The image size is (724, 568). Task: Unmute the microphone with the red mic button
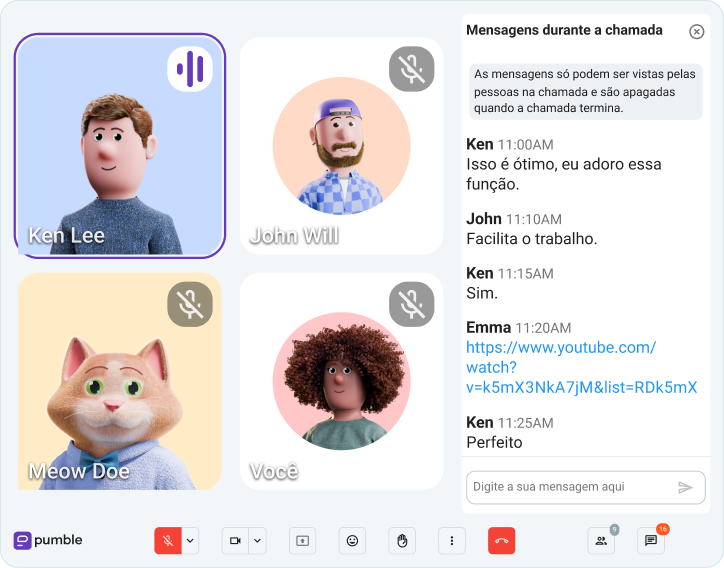pyautogui.click(x=167, y=540)
